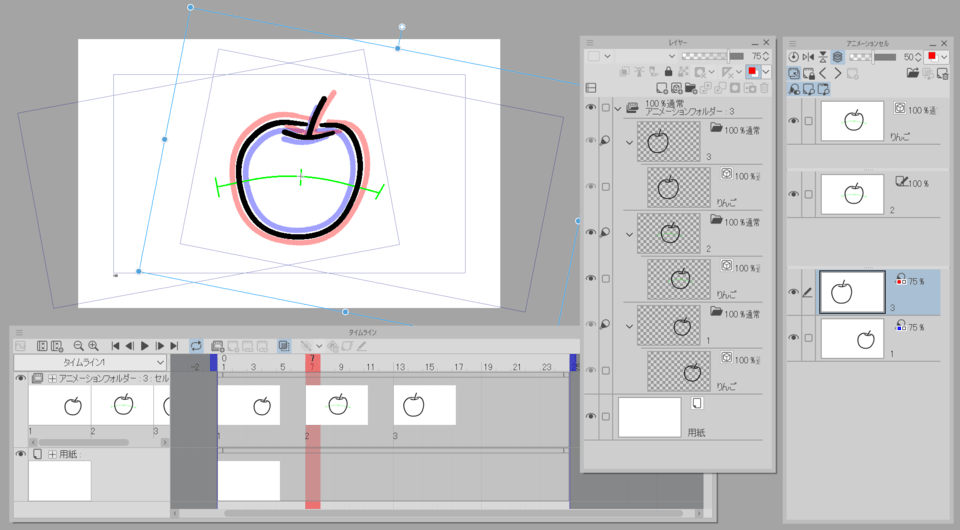Play the animation in the timeline
This screenshot has width=960, height=530.
point(144,346)
